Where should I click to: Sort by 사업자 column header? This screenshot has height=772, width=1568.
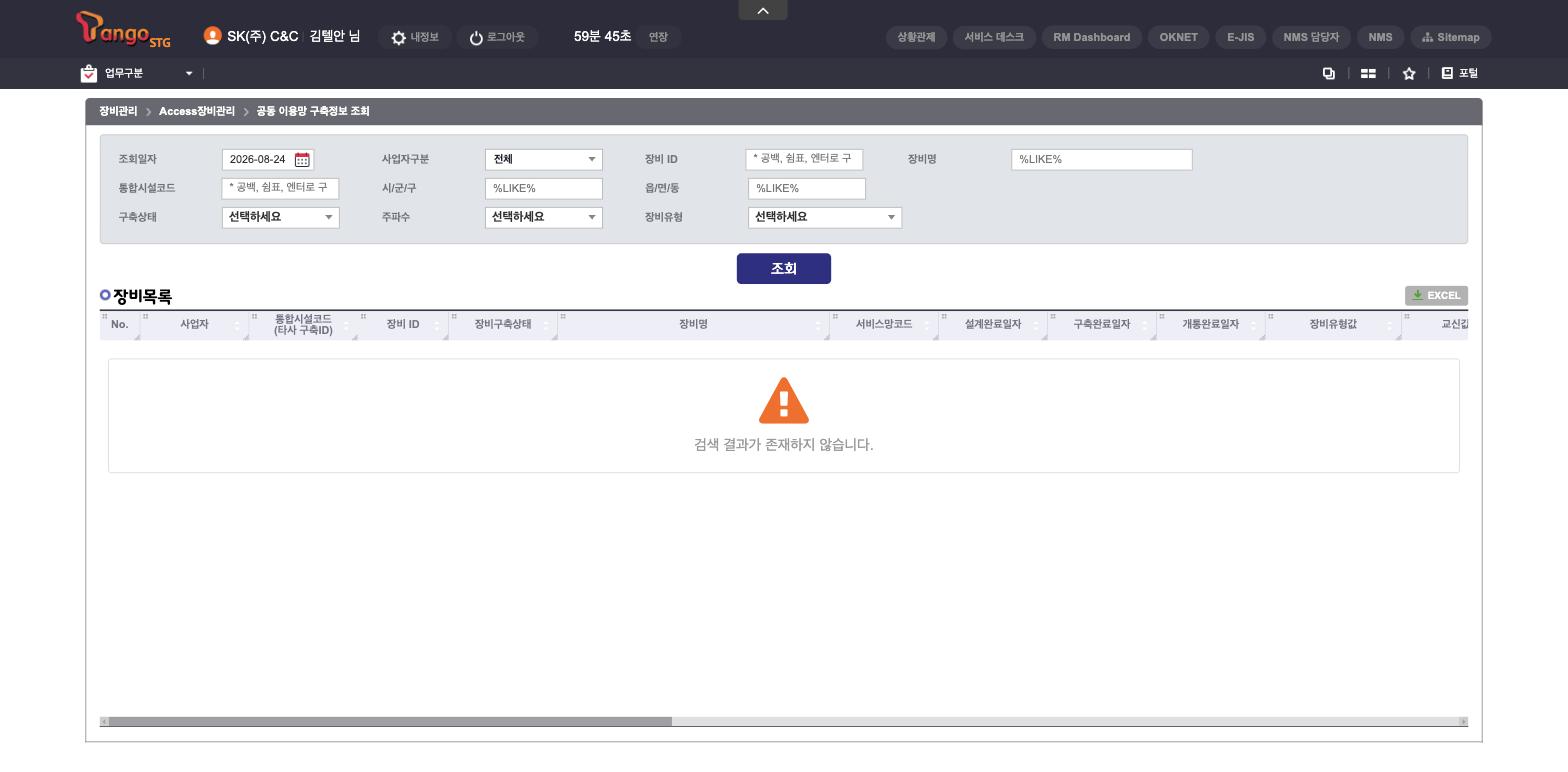coord(194,325)
